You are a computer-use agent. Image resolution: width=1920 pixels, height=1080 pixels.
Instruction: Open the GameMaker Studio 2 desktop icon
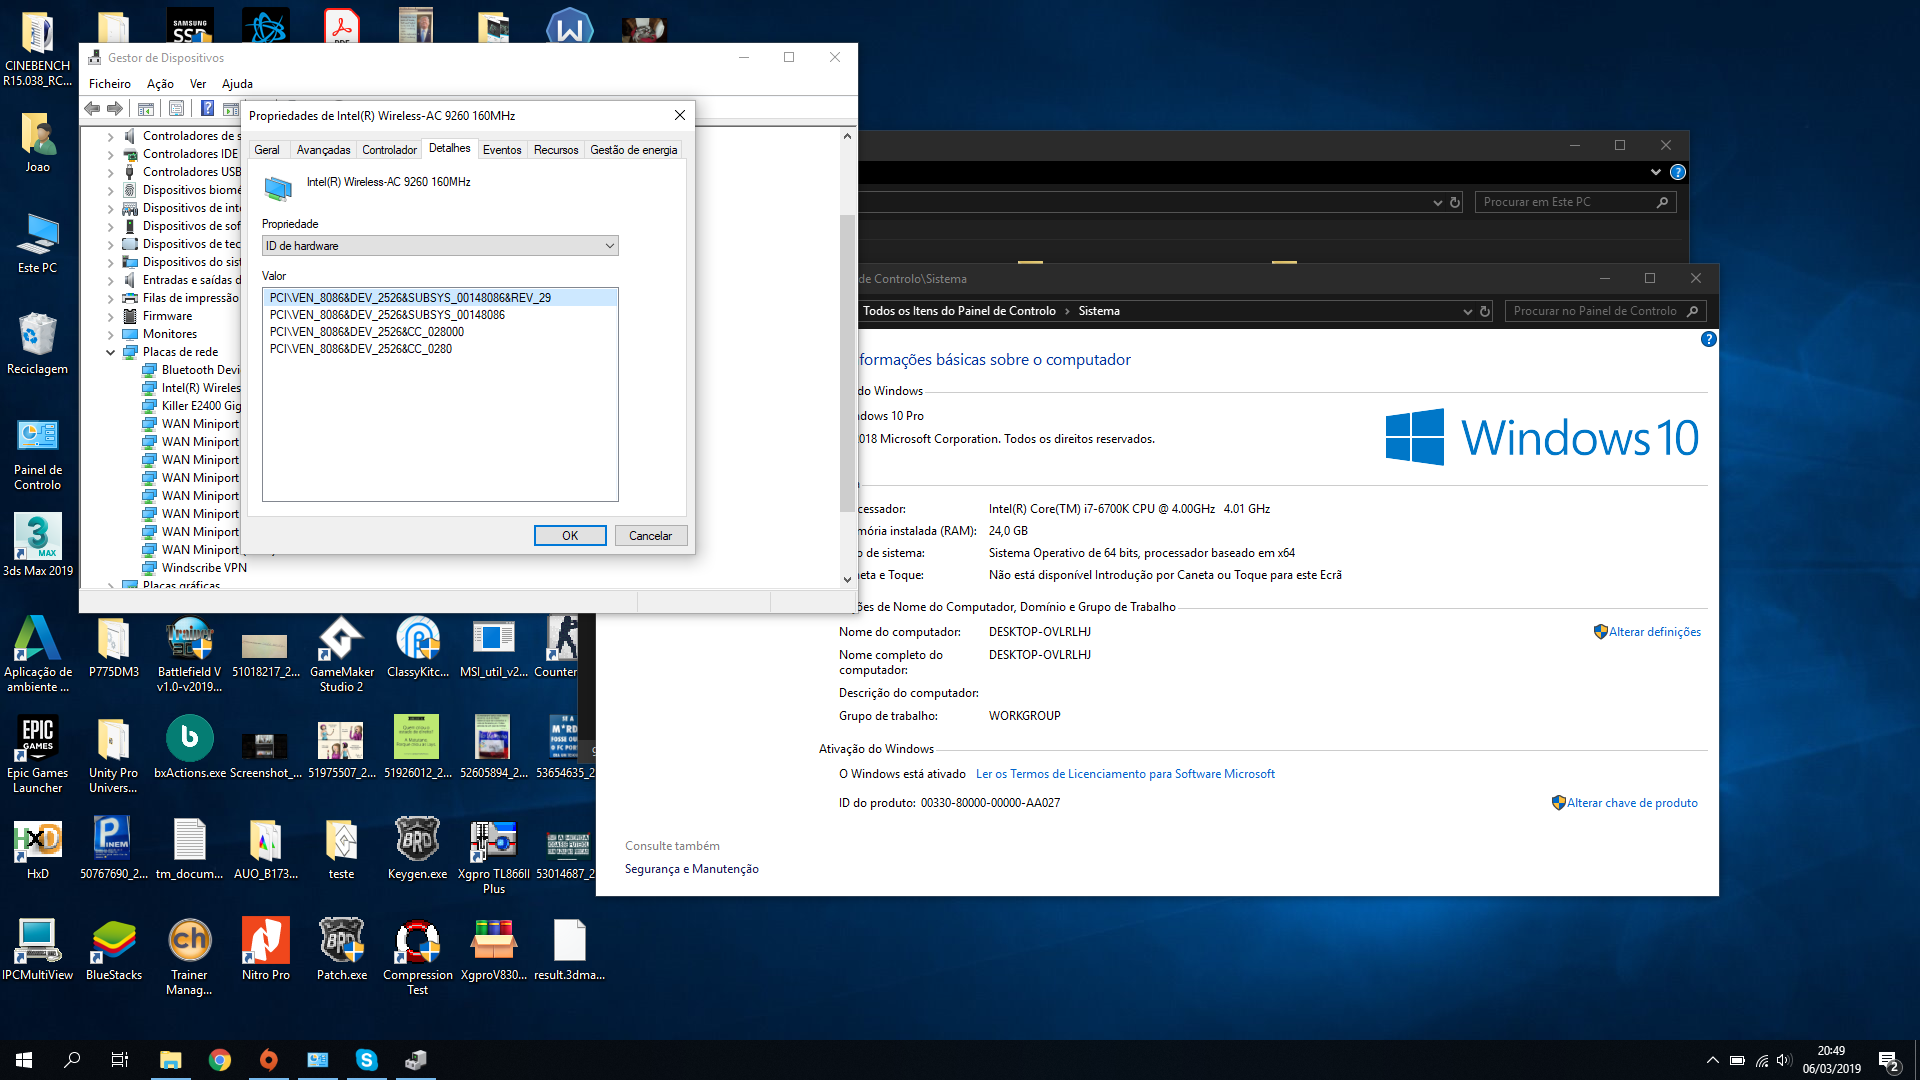pos(342,655)
